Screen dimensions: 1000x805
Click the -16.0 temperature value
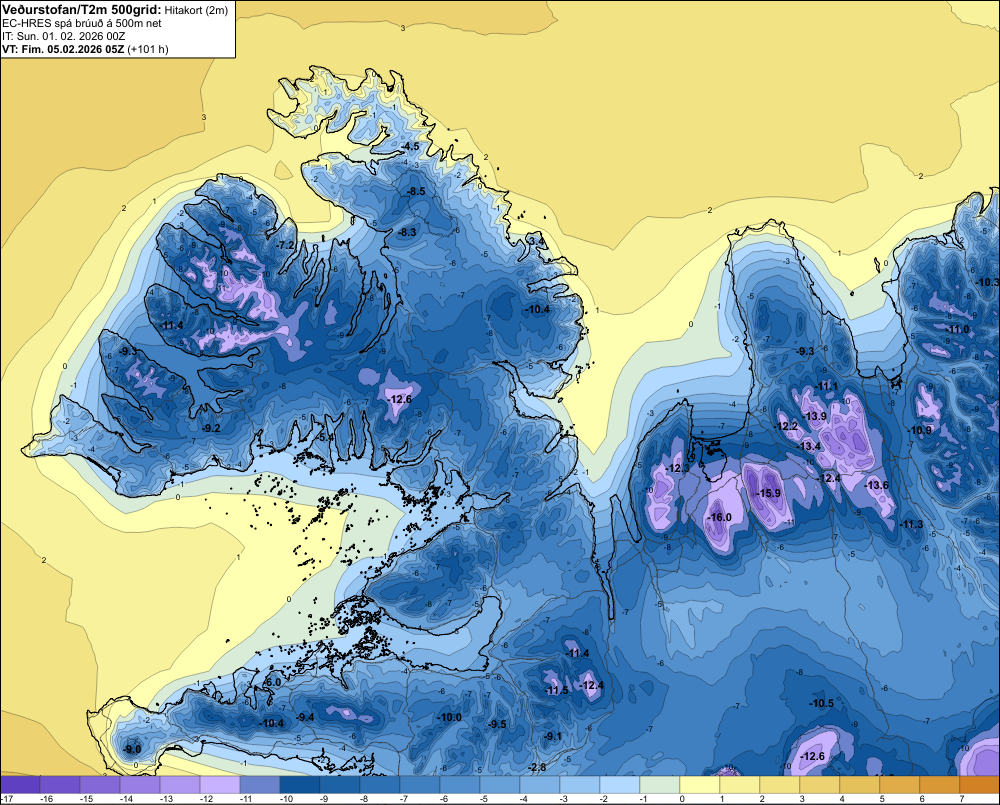coord(720,517)
